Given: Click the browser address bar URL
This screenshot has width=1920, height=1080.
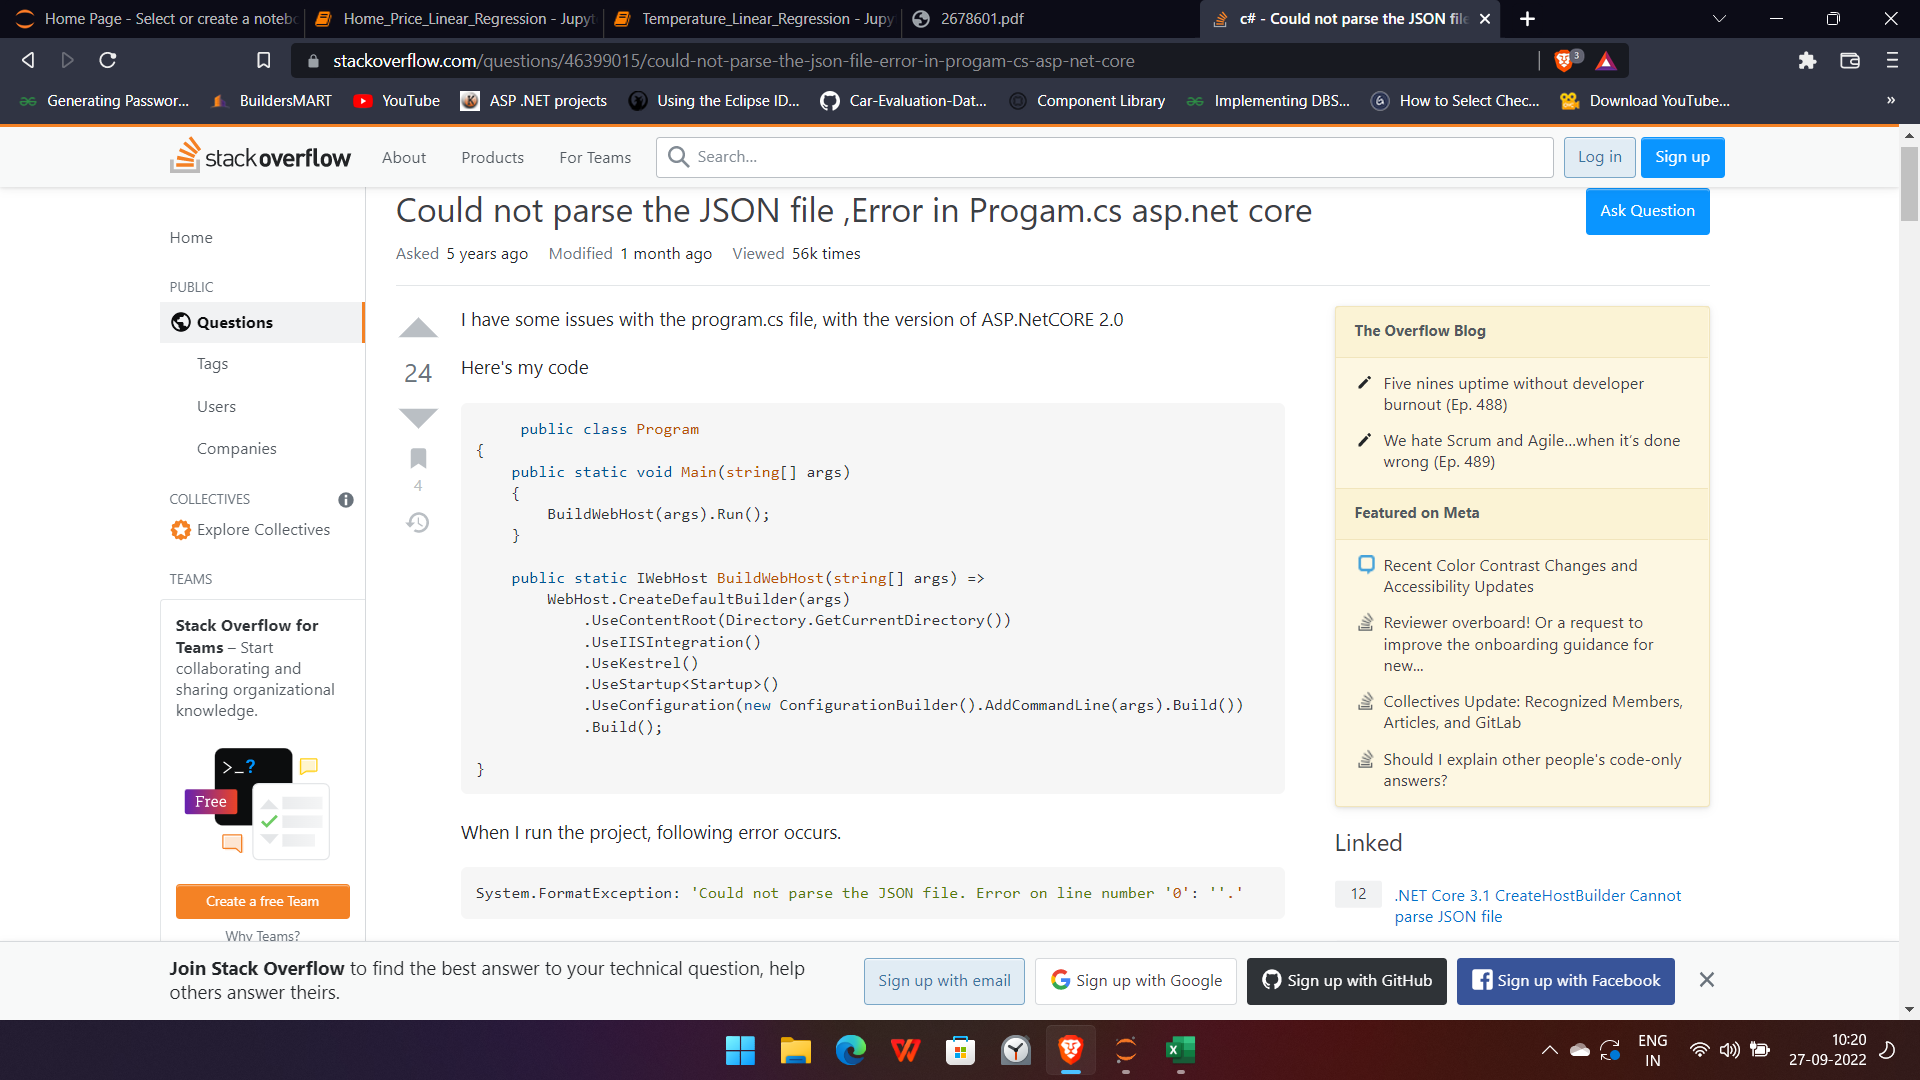Looking at the screenshot, I should point(733,61).
